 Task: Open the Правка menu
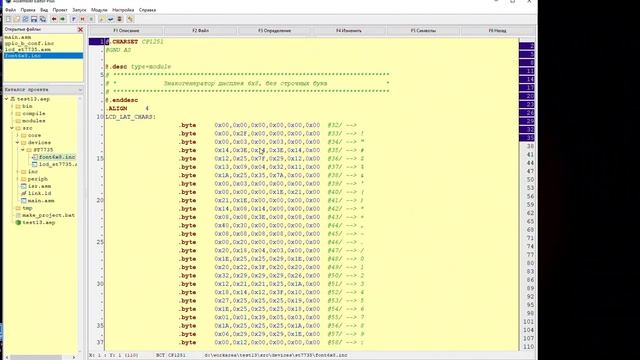28,10
